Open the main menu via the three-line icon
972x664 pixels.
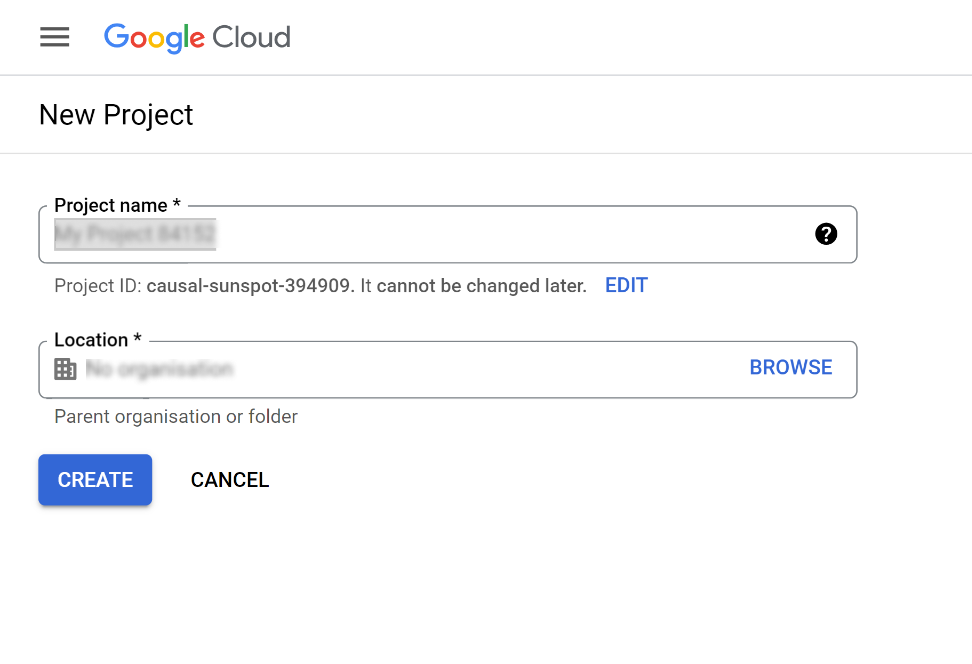pos(54,37)
